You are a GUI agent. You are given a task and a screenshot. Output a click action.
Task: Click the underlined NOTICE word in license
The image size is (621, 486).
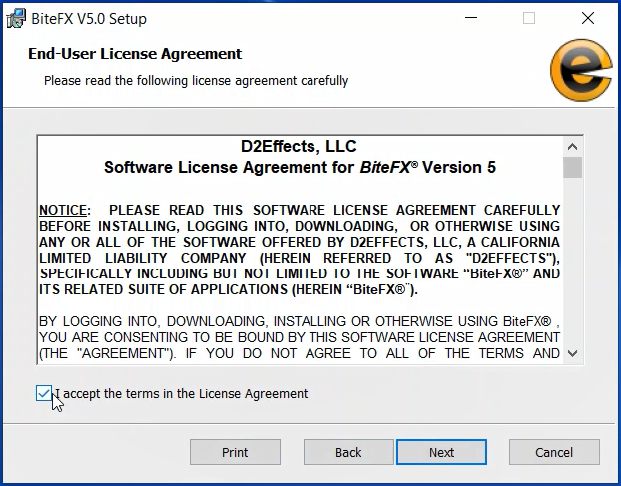63,210
